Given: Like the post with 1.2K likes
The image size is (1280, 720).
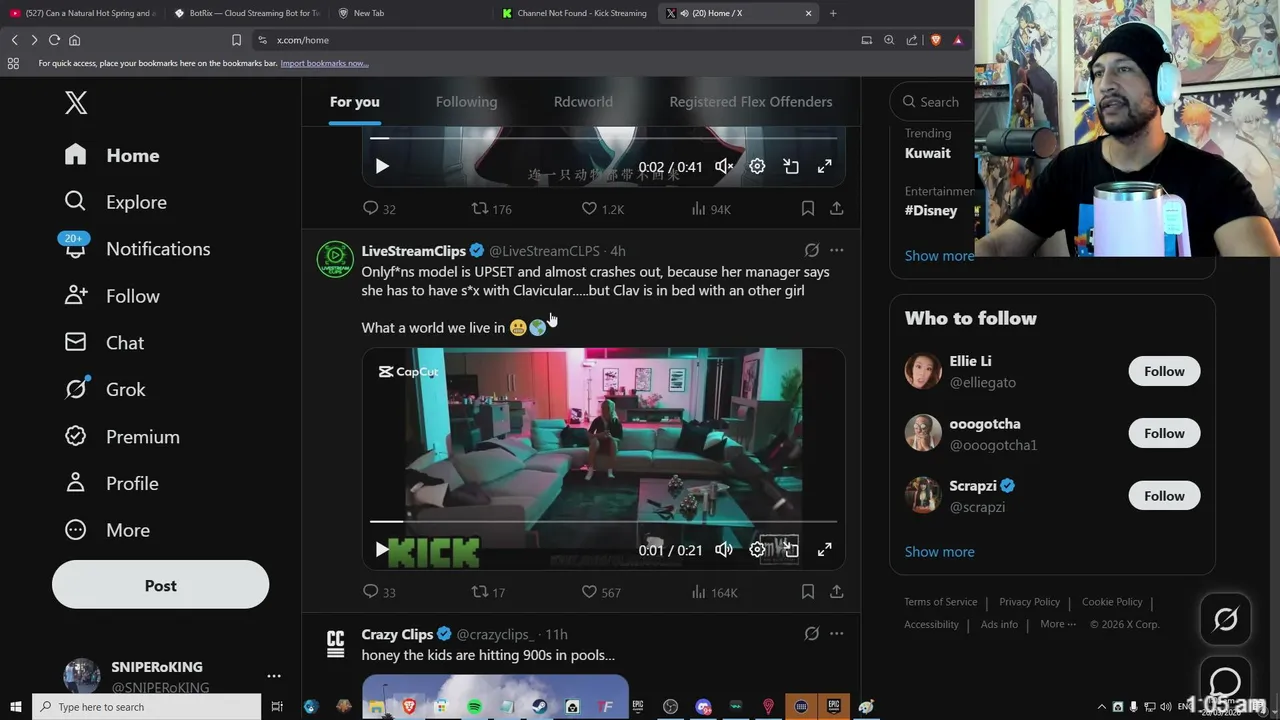Looking at the screenshot, I should (602, 208).
